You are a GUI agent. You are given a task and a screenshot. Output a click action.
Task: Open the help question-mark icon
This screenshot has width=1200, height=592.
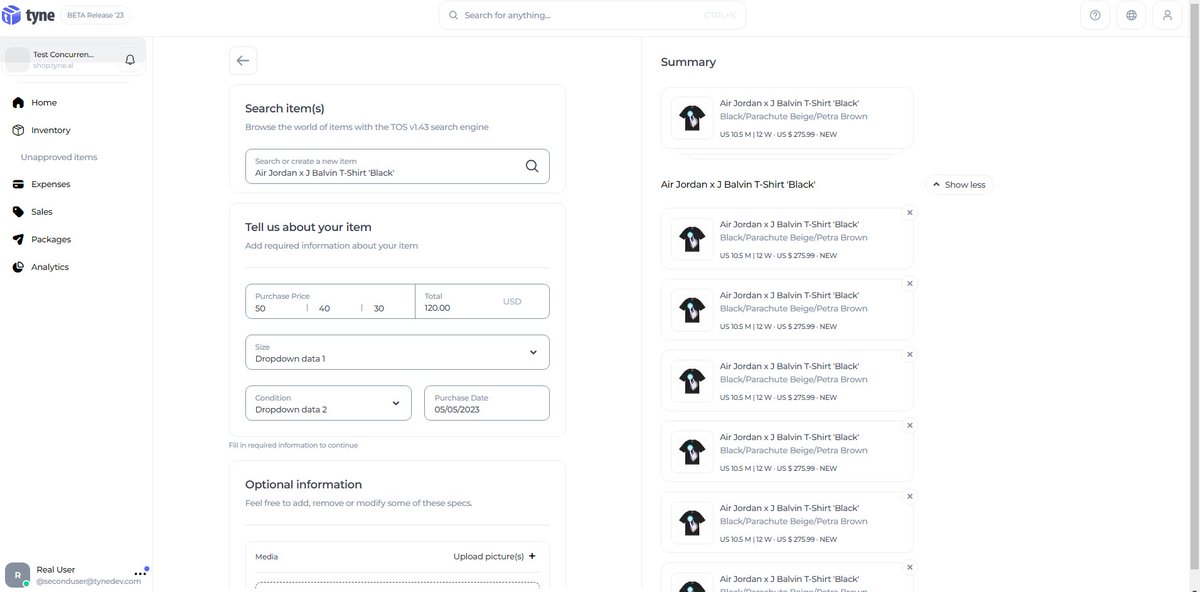[x=1095, y=15]
